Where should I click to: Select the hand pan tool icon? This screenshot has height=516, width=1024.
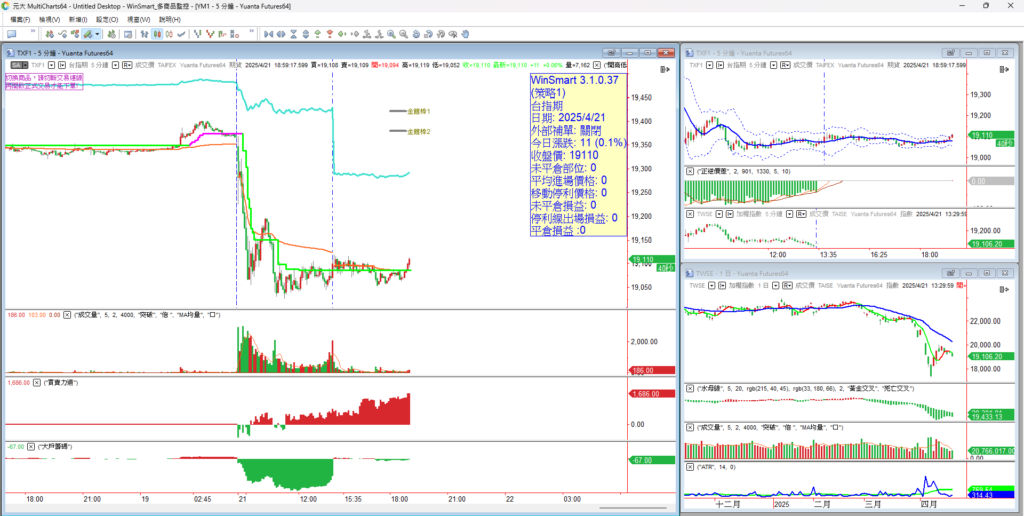(465, 33)
